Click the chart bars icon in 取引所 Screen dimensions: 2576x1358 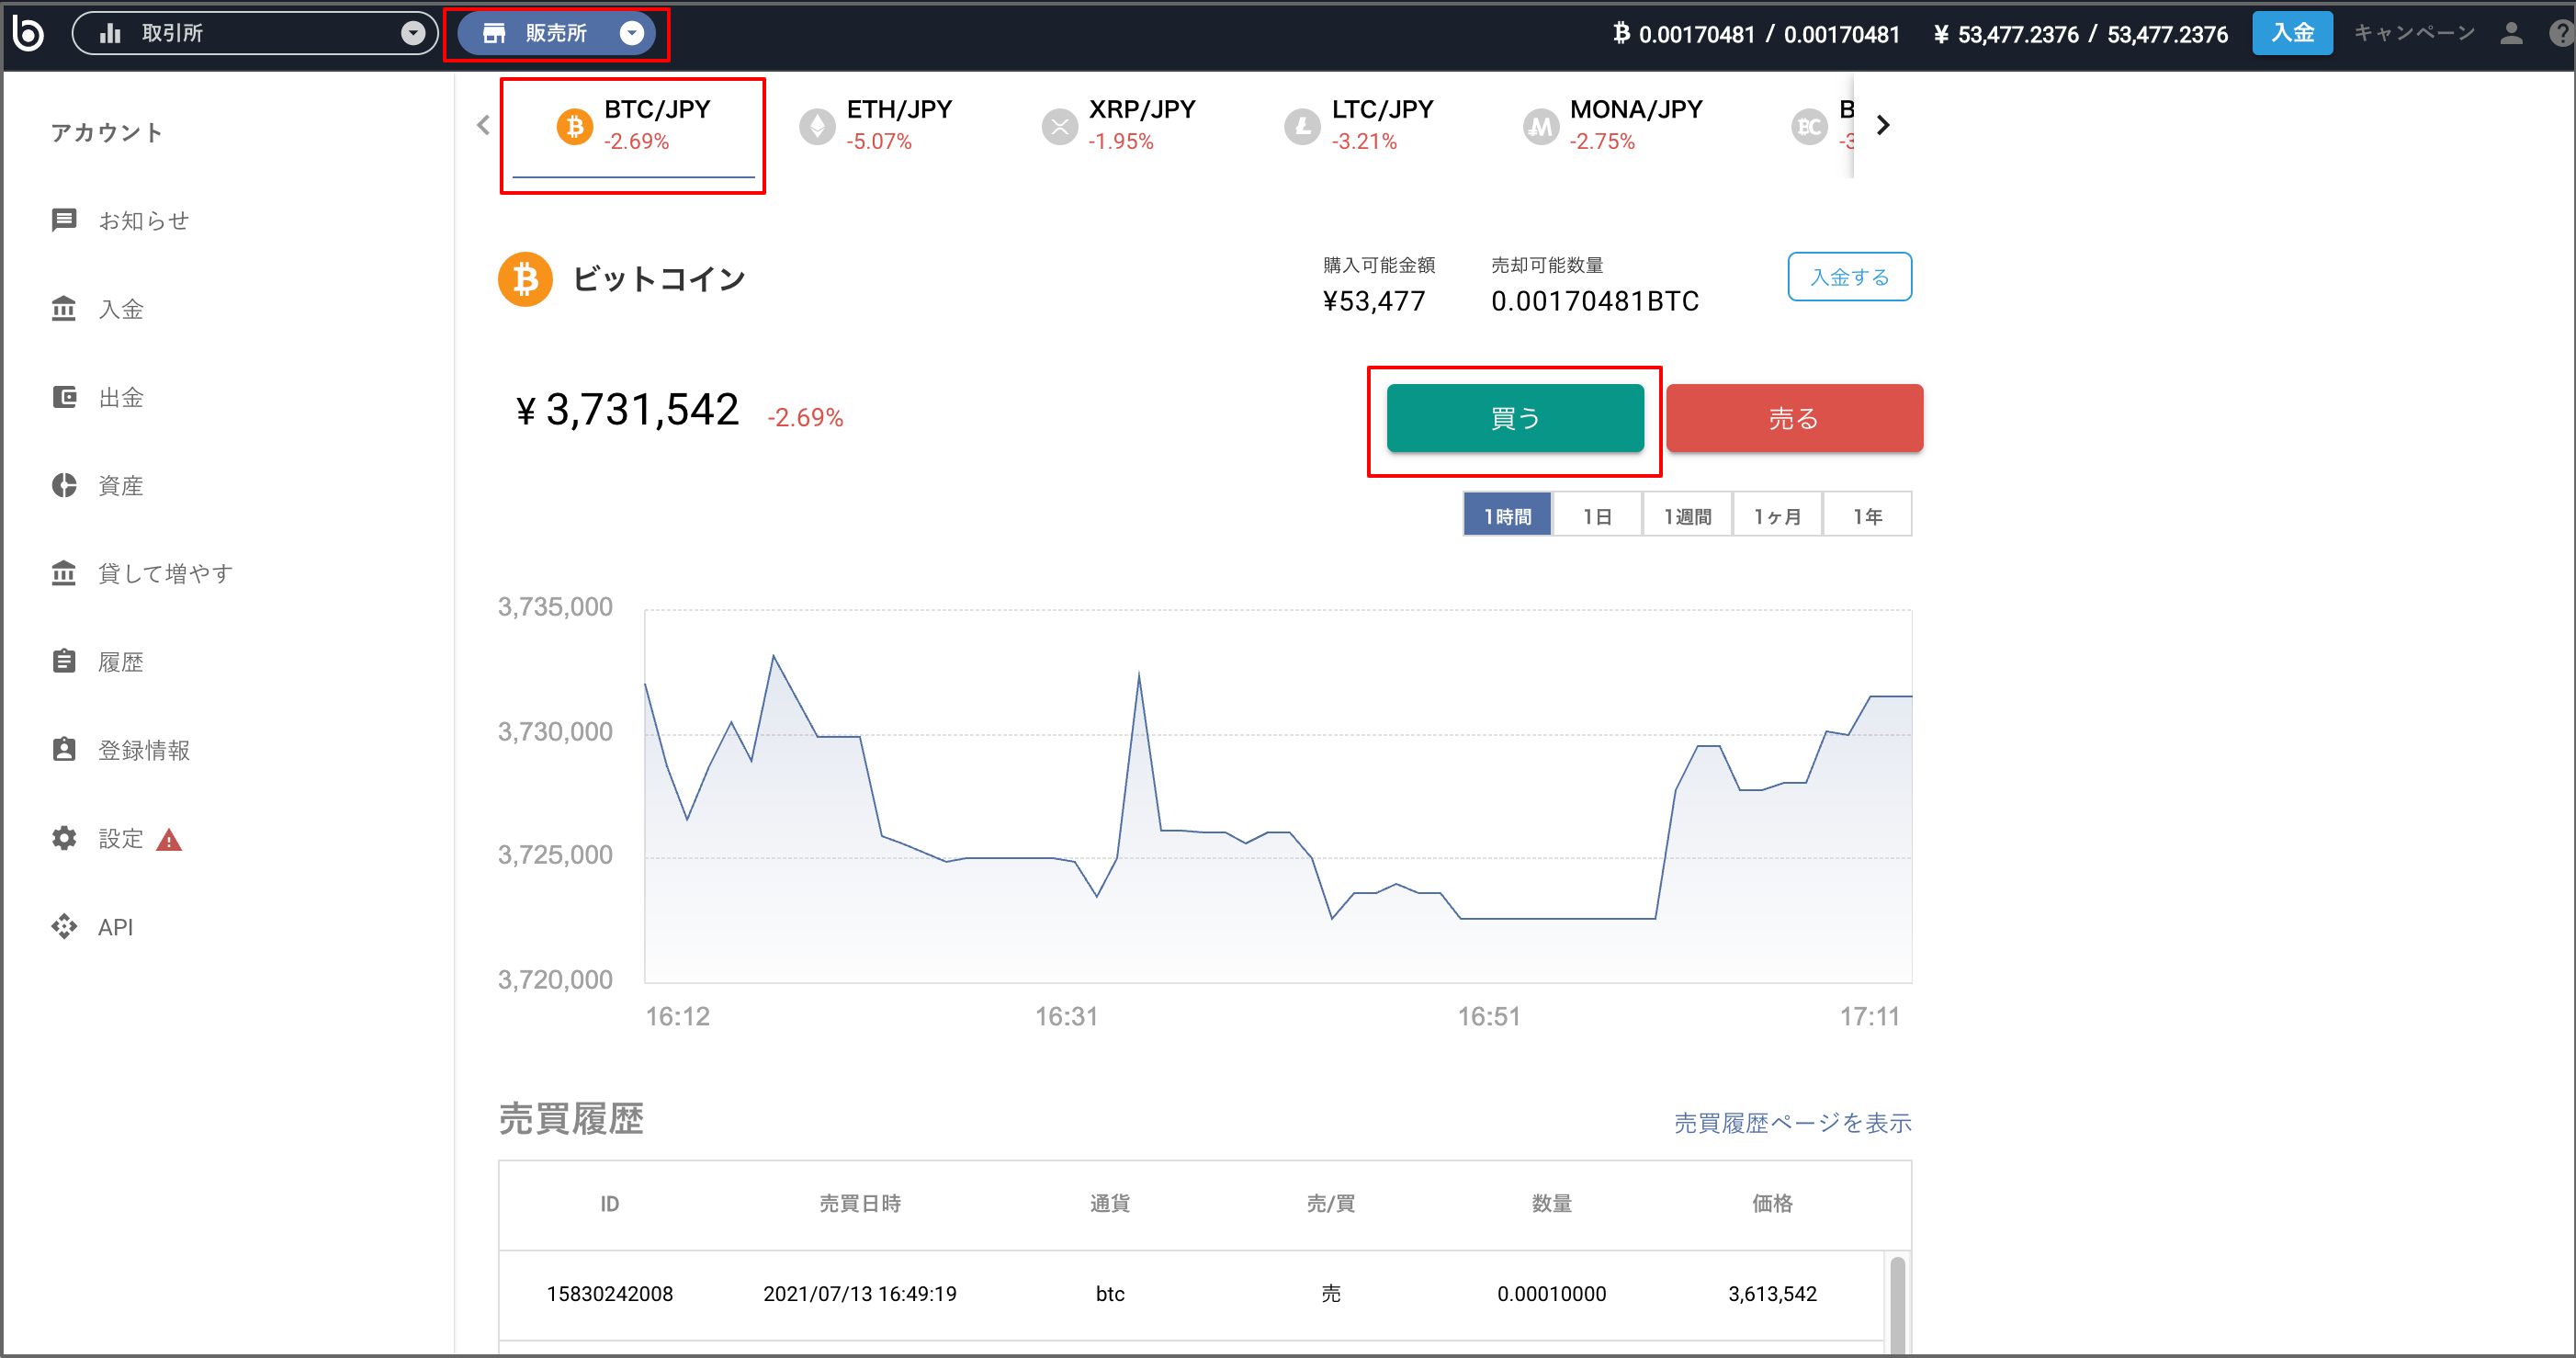click(110, 33)
